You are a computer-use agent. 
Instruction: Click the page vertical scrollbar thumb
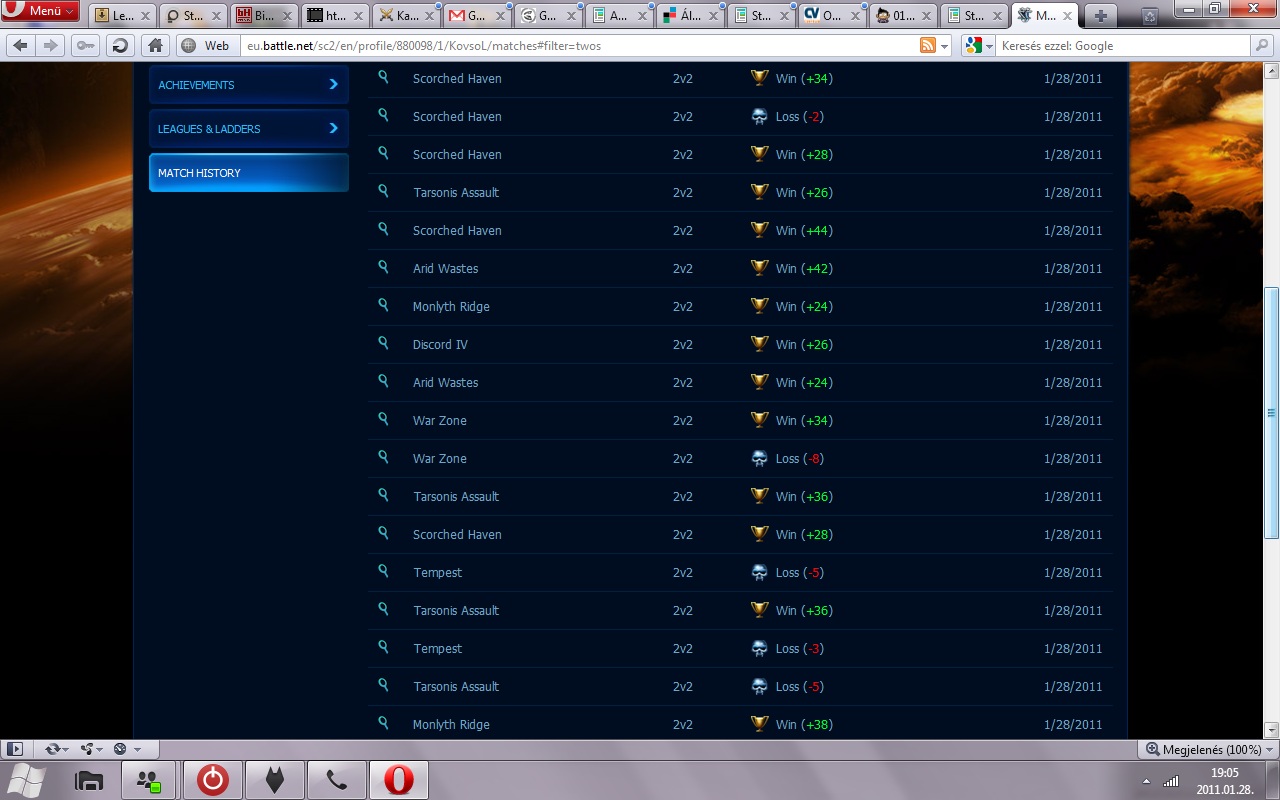click(1271, 413)
